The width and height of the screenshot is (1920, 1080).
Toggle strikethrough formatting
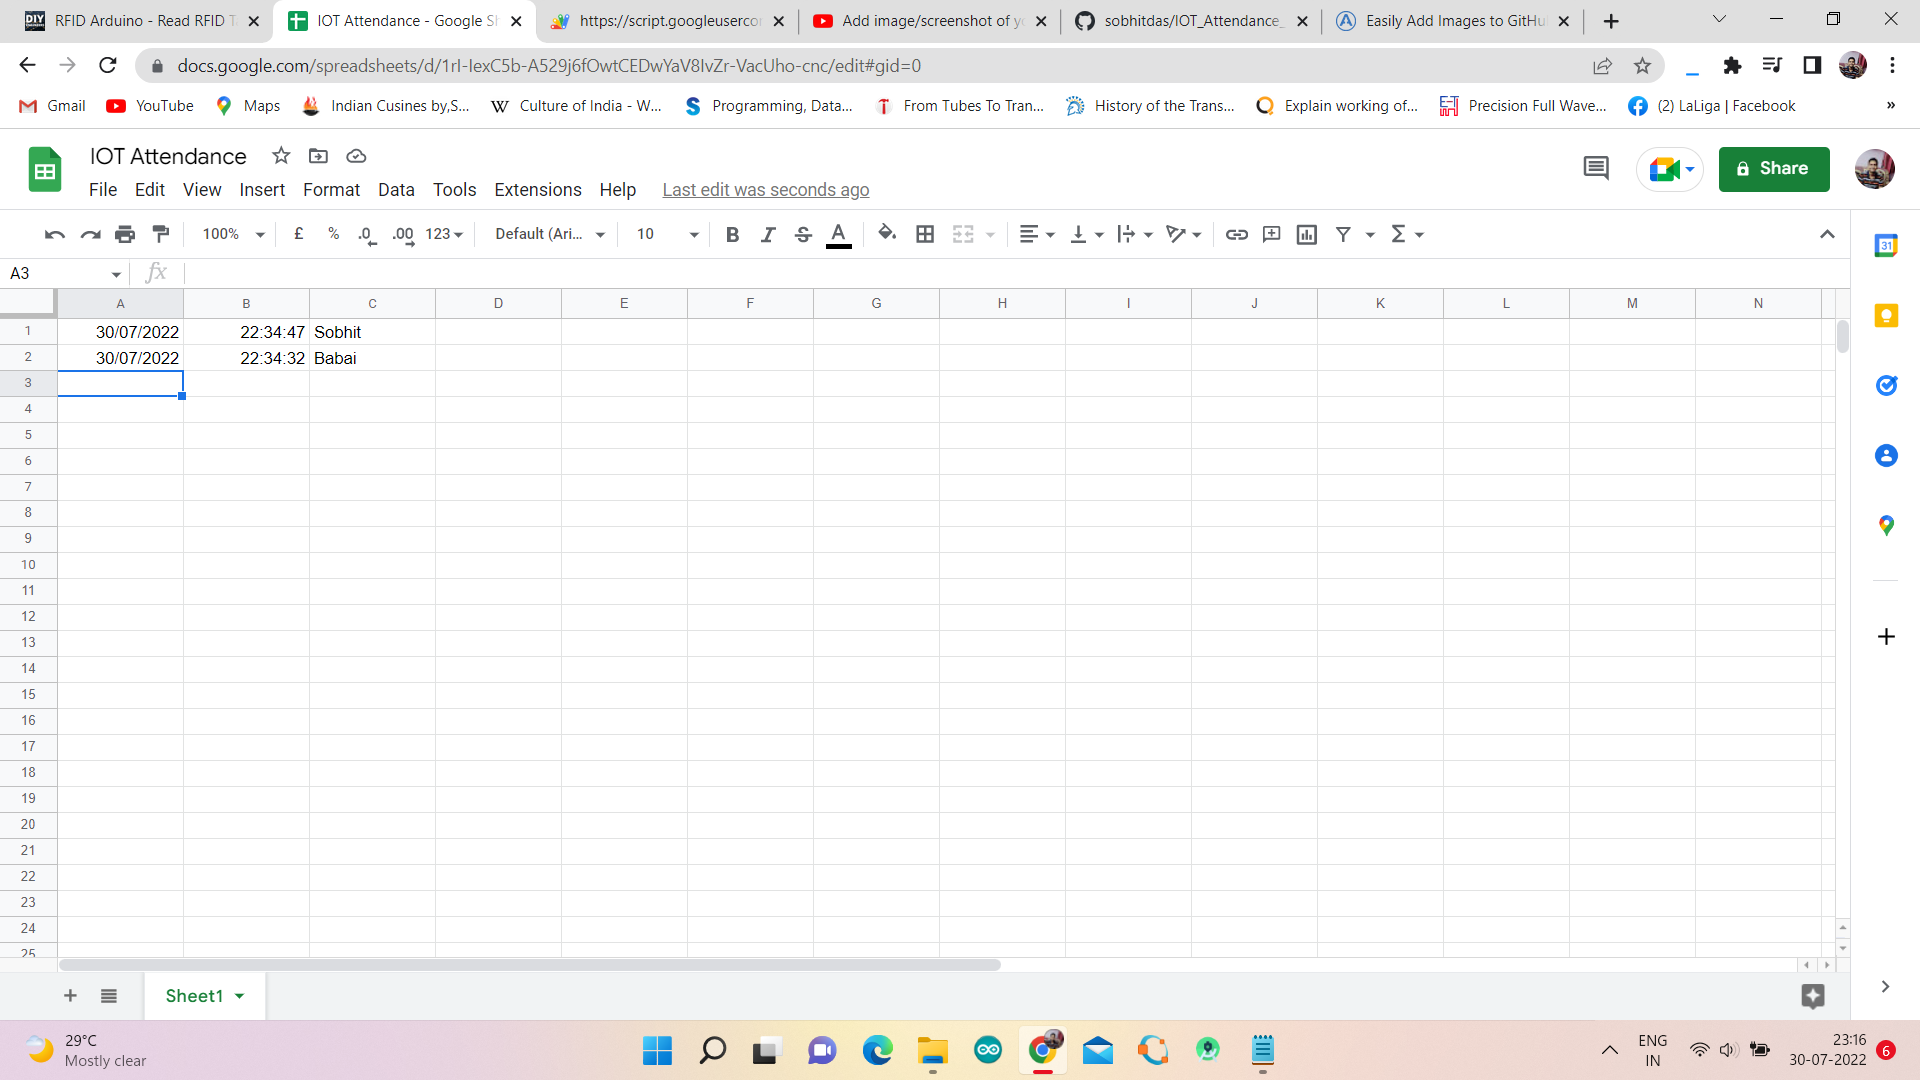click(802, 234)
